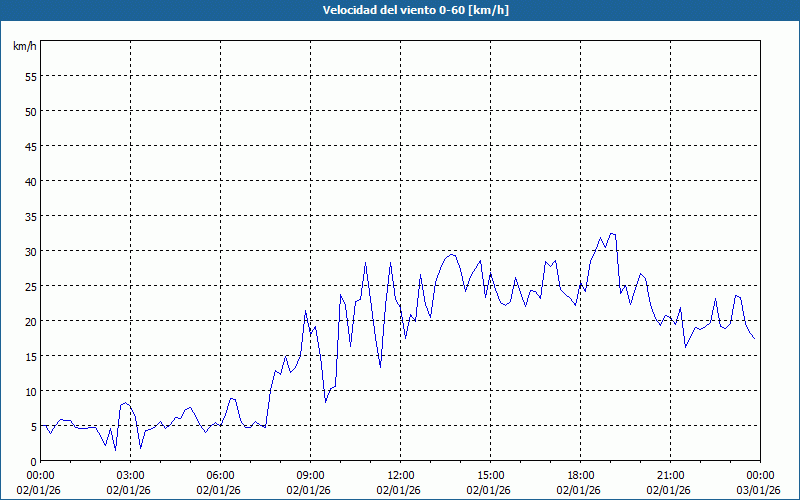Viewport: 800px width, 500px height.
Task: Click the 10 y-axis tick label
Action: 30,391
